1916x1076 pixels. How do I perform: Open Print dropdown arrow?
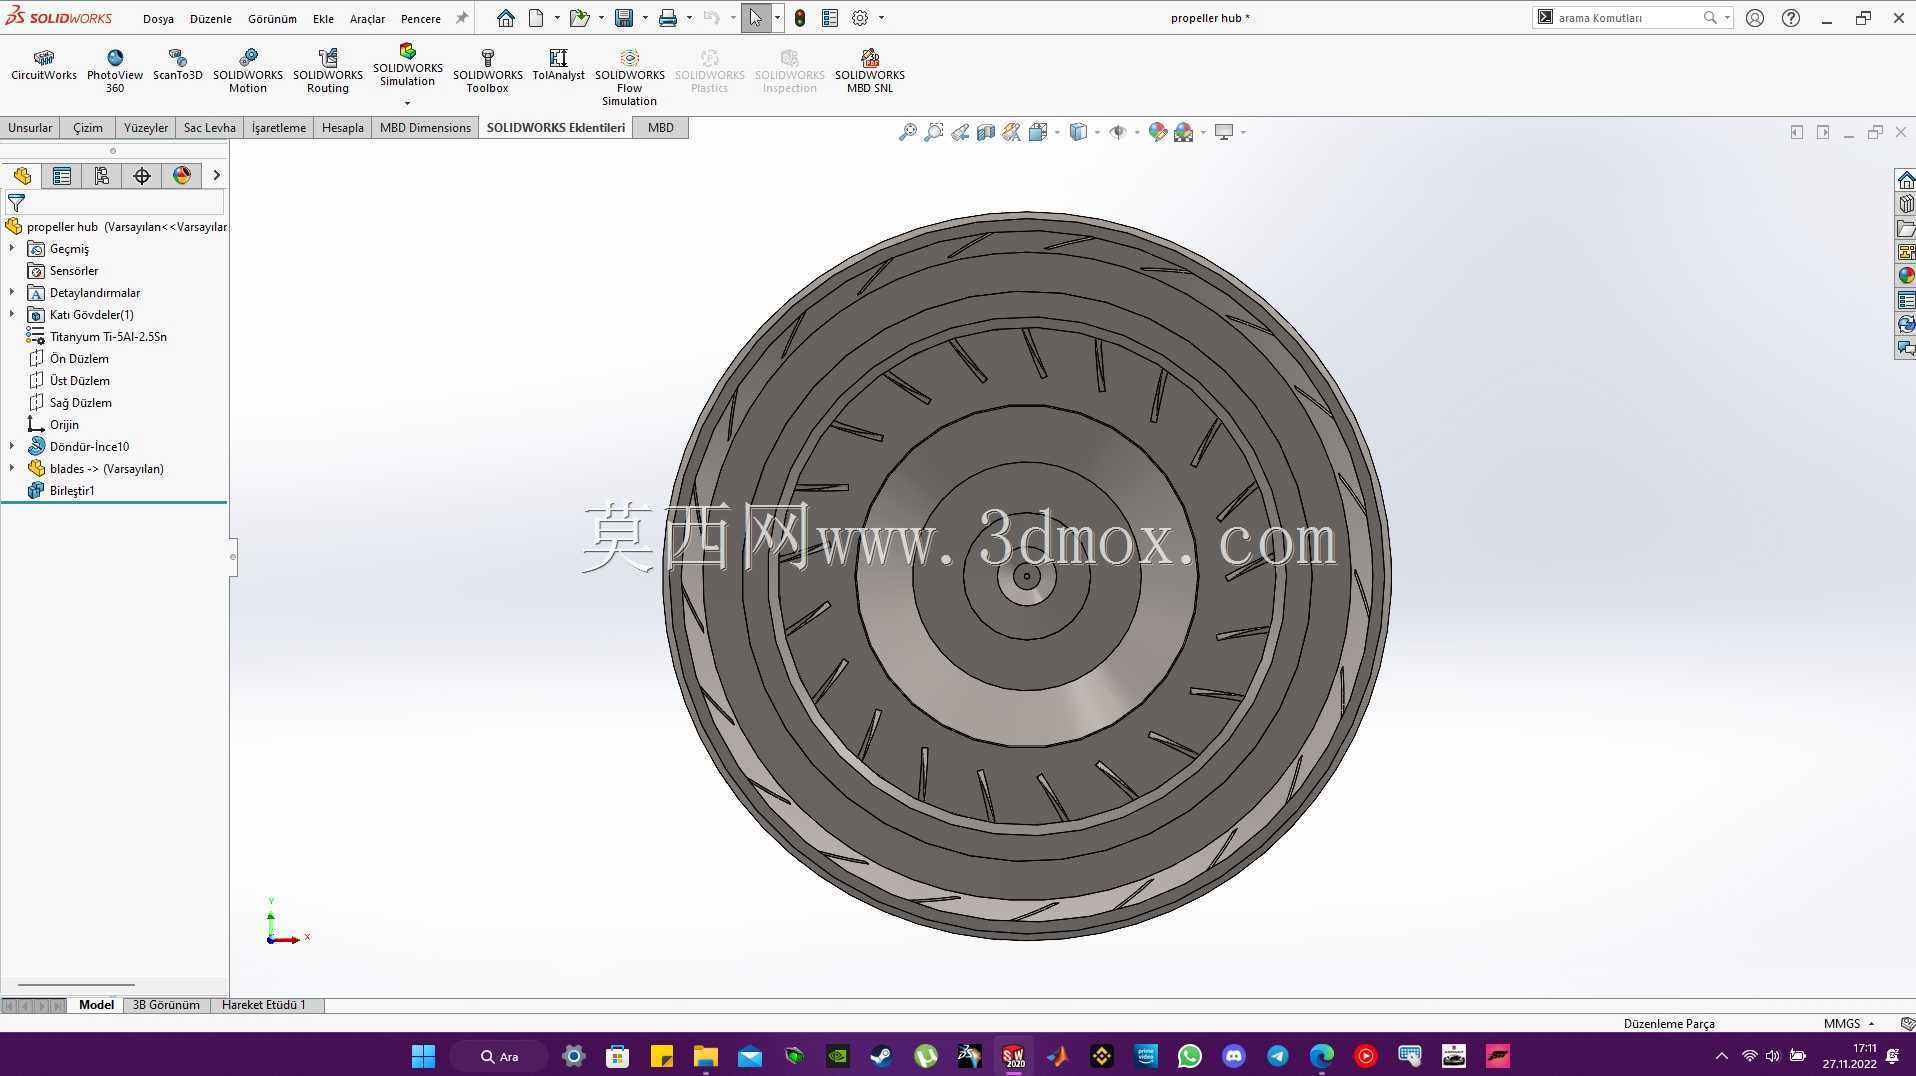(x=689, y=18)
